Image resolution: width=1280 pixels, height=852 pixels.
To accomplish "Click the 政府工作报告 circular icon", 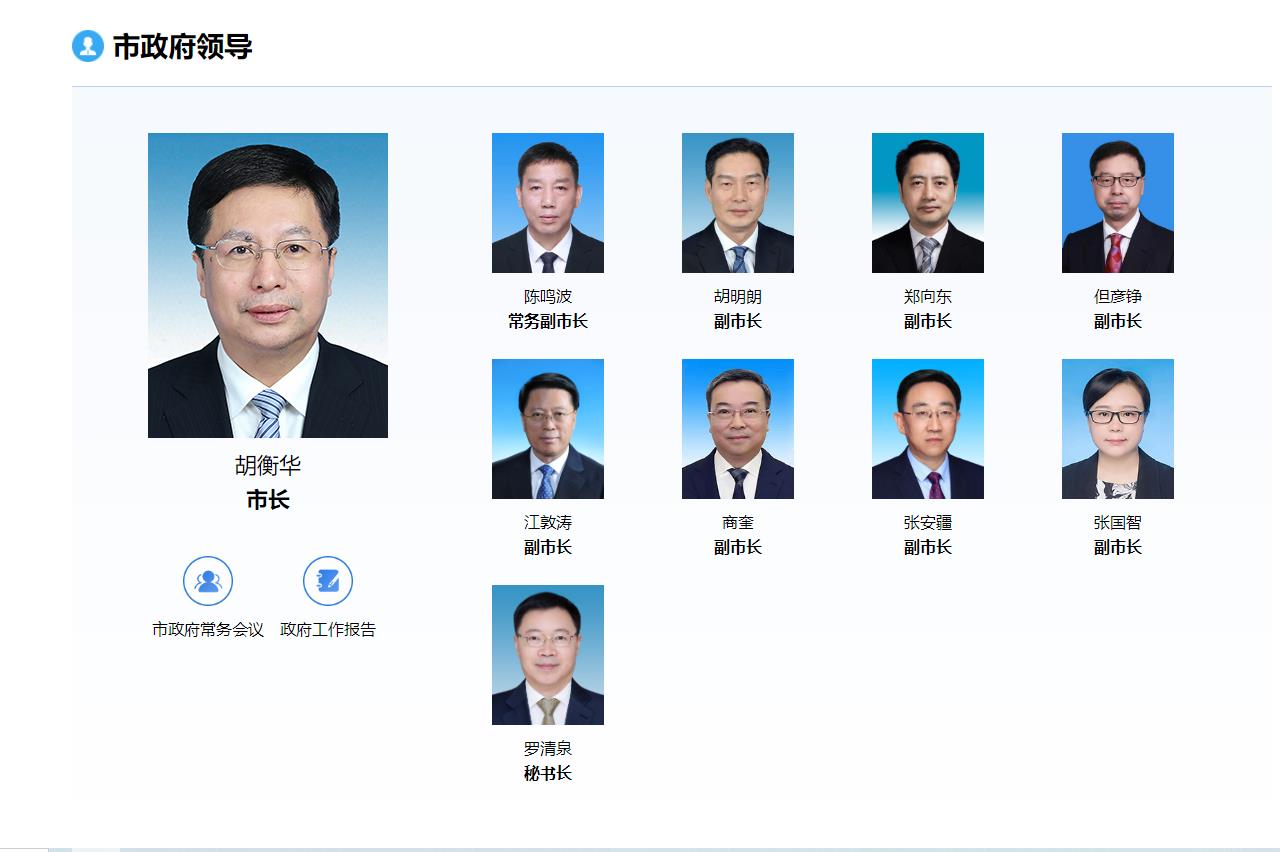I will coord(328,581).
